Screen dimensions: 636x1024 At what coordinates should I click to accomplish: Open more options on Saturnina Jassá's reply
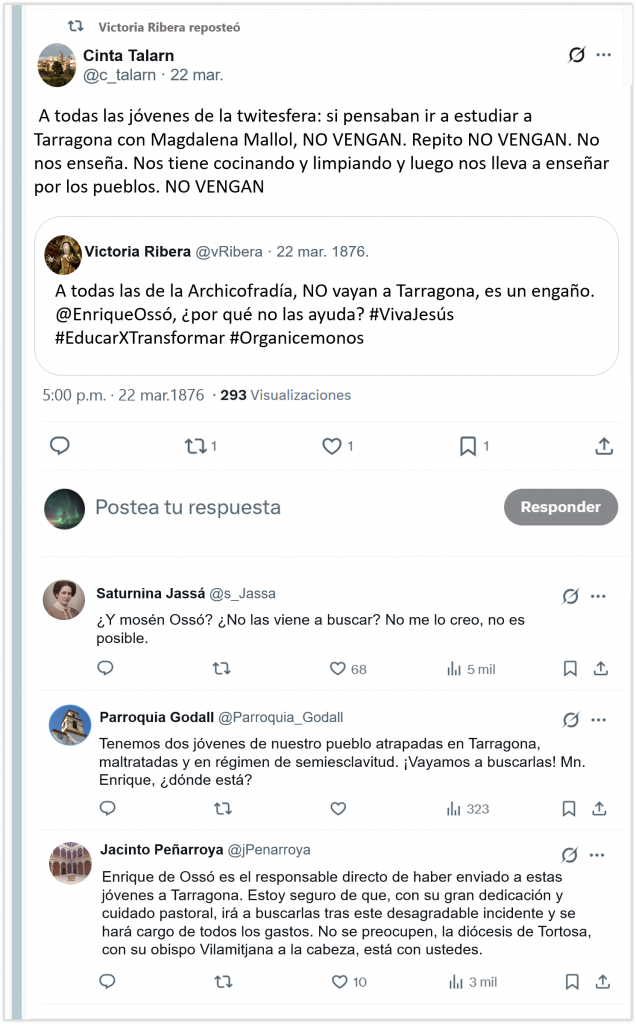(598, 596)
